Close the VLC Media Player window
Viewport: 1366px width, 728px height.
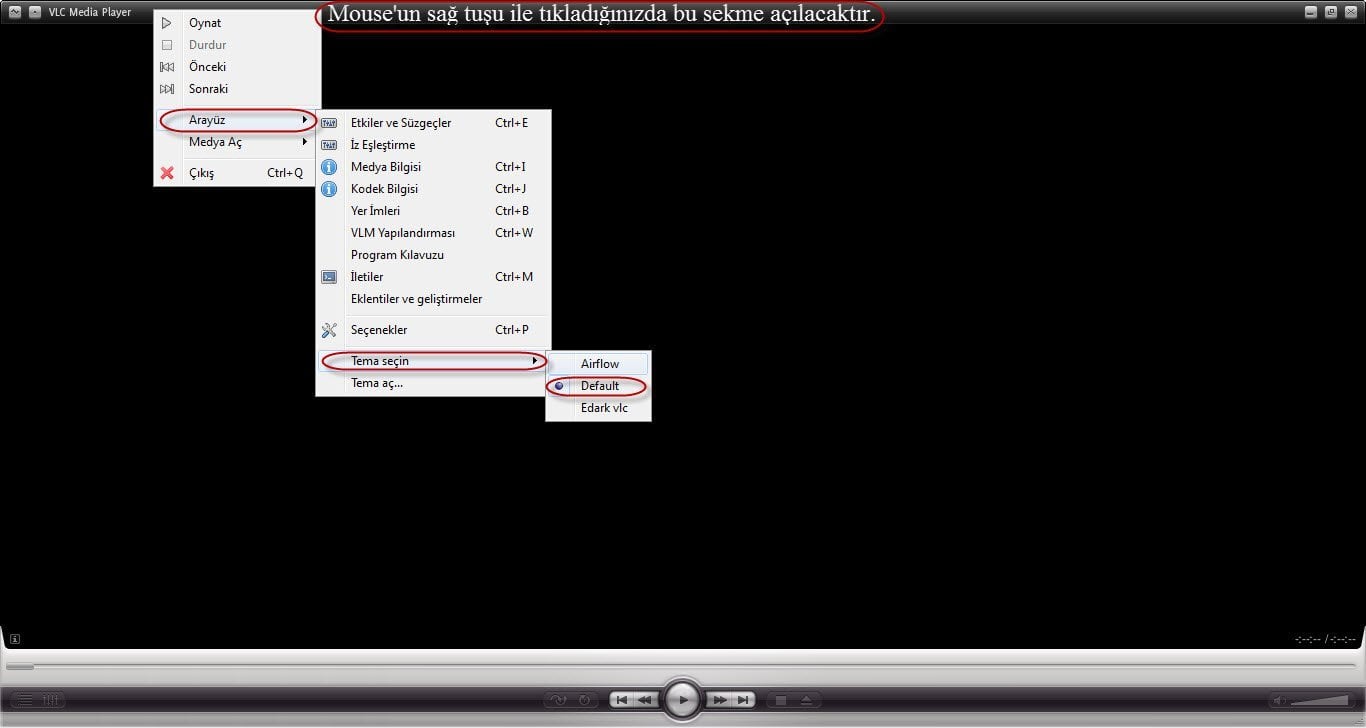click(x=1350, y=12)
